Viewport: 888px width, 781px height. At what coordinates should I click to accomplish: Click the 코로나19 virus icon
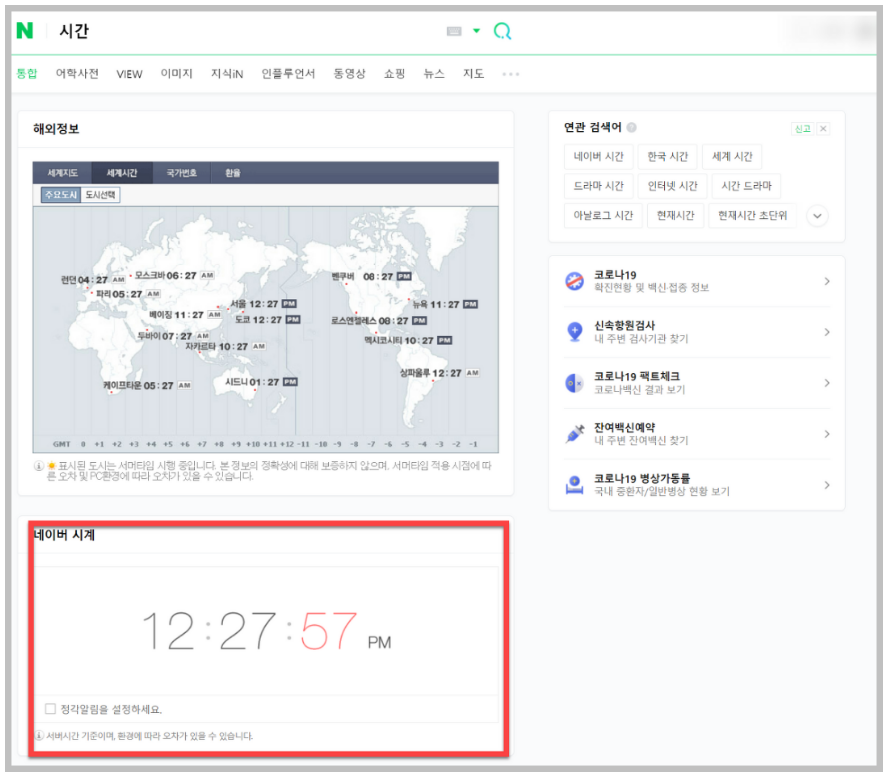[574, 281]
